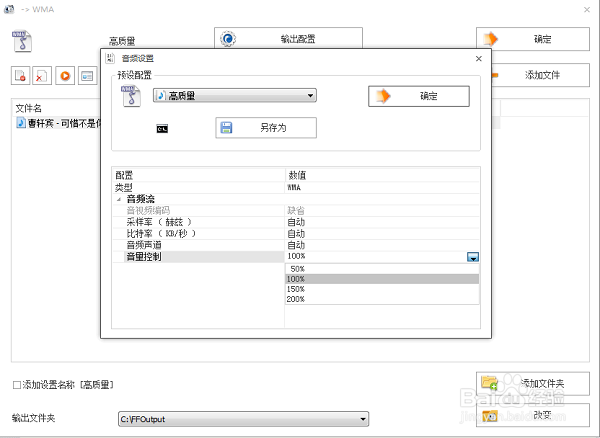
Task: Click the 自动 value for 比特率
Action: [x=382, y=233]
